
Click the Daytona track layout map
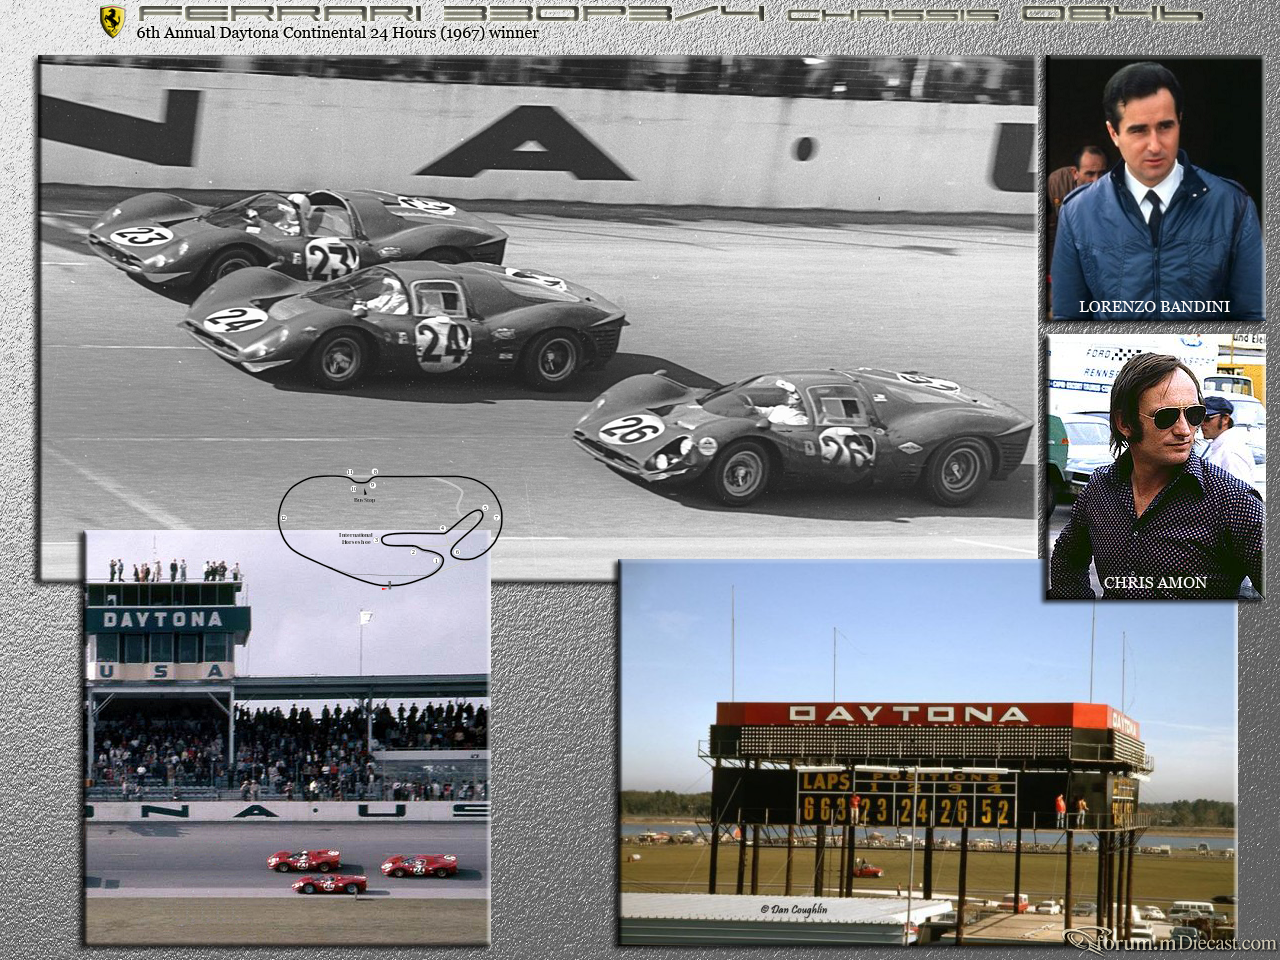point(390,529)
